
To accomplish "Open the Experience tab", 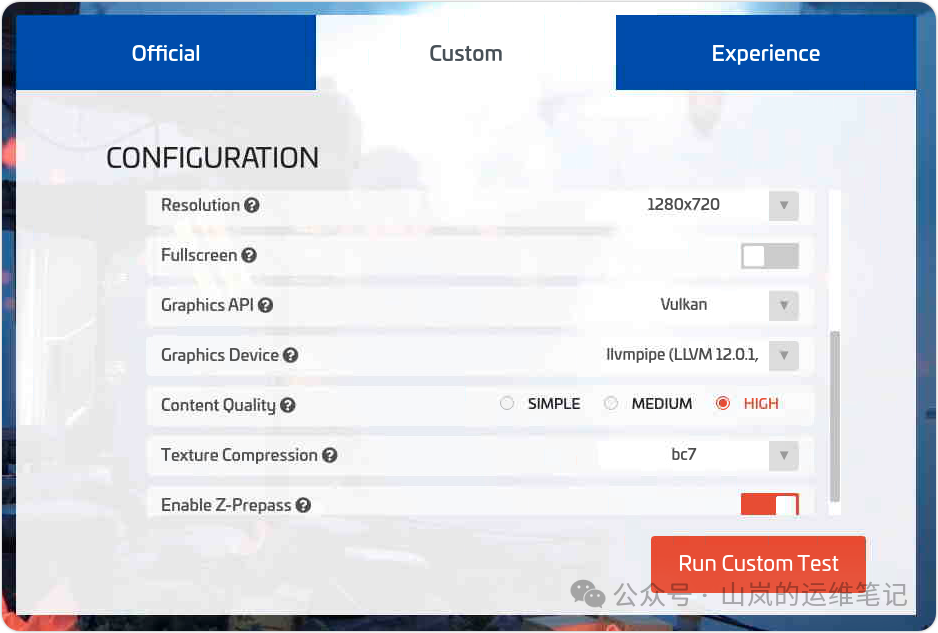I will [x=765, y=53].
